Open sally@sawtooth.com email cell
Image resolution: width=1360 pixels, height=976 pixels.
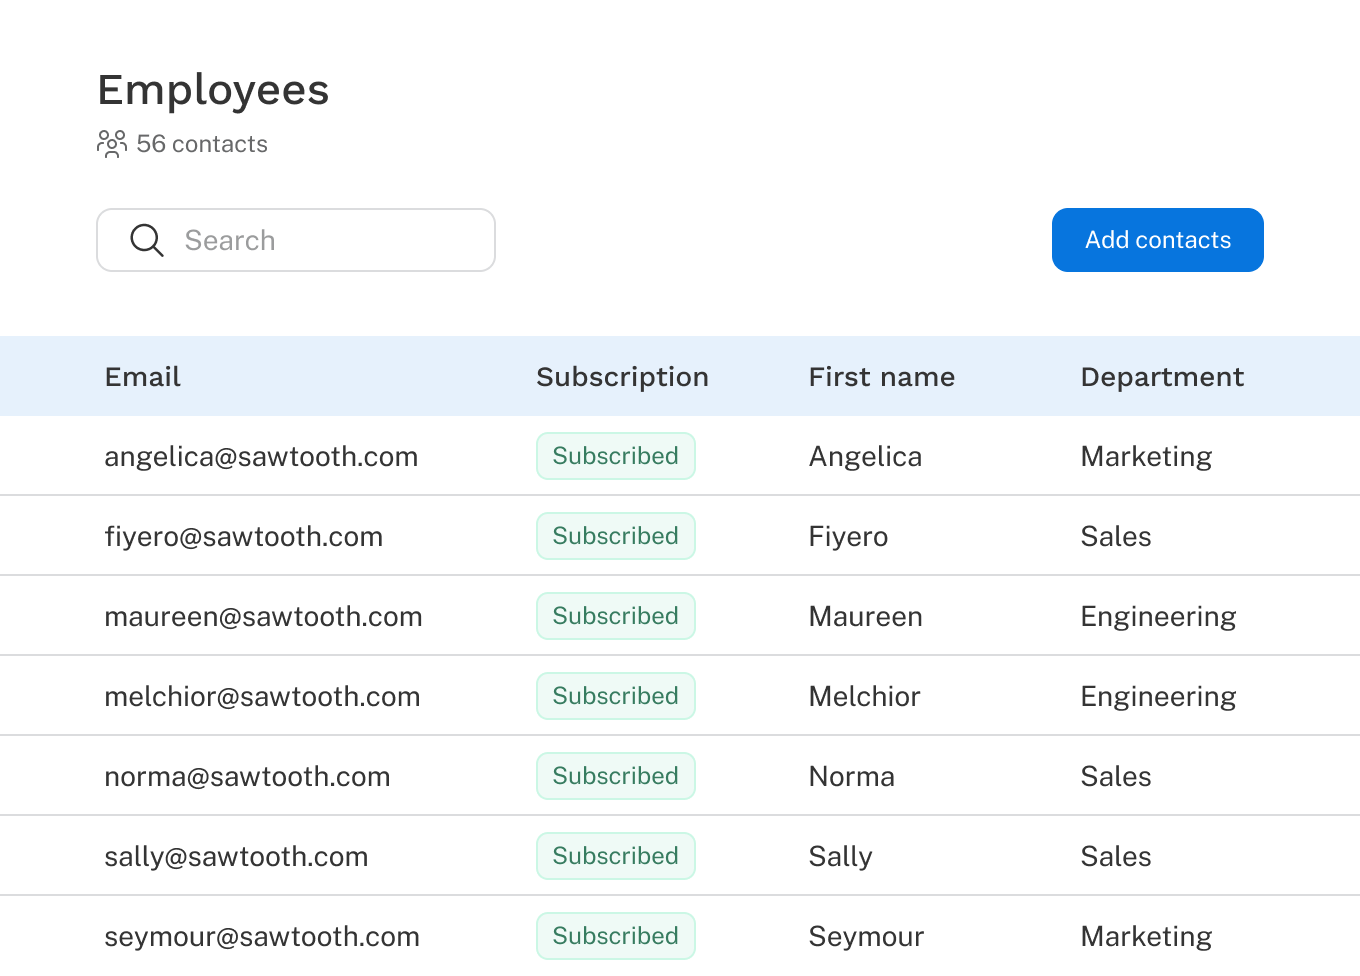click(236, 857)
